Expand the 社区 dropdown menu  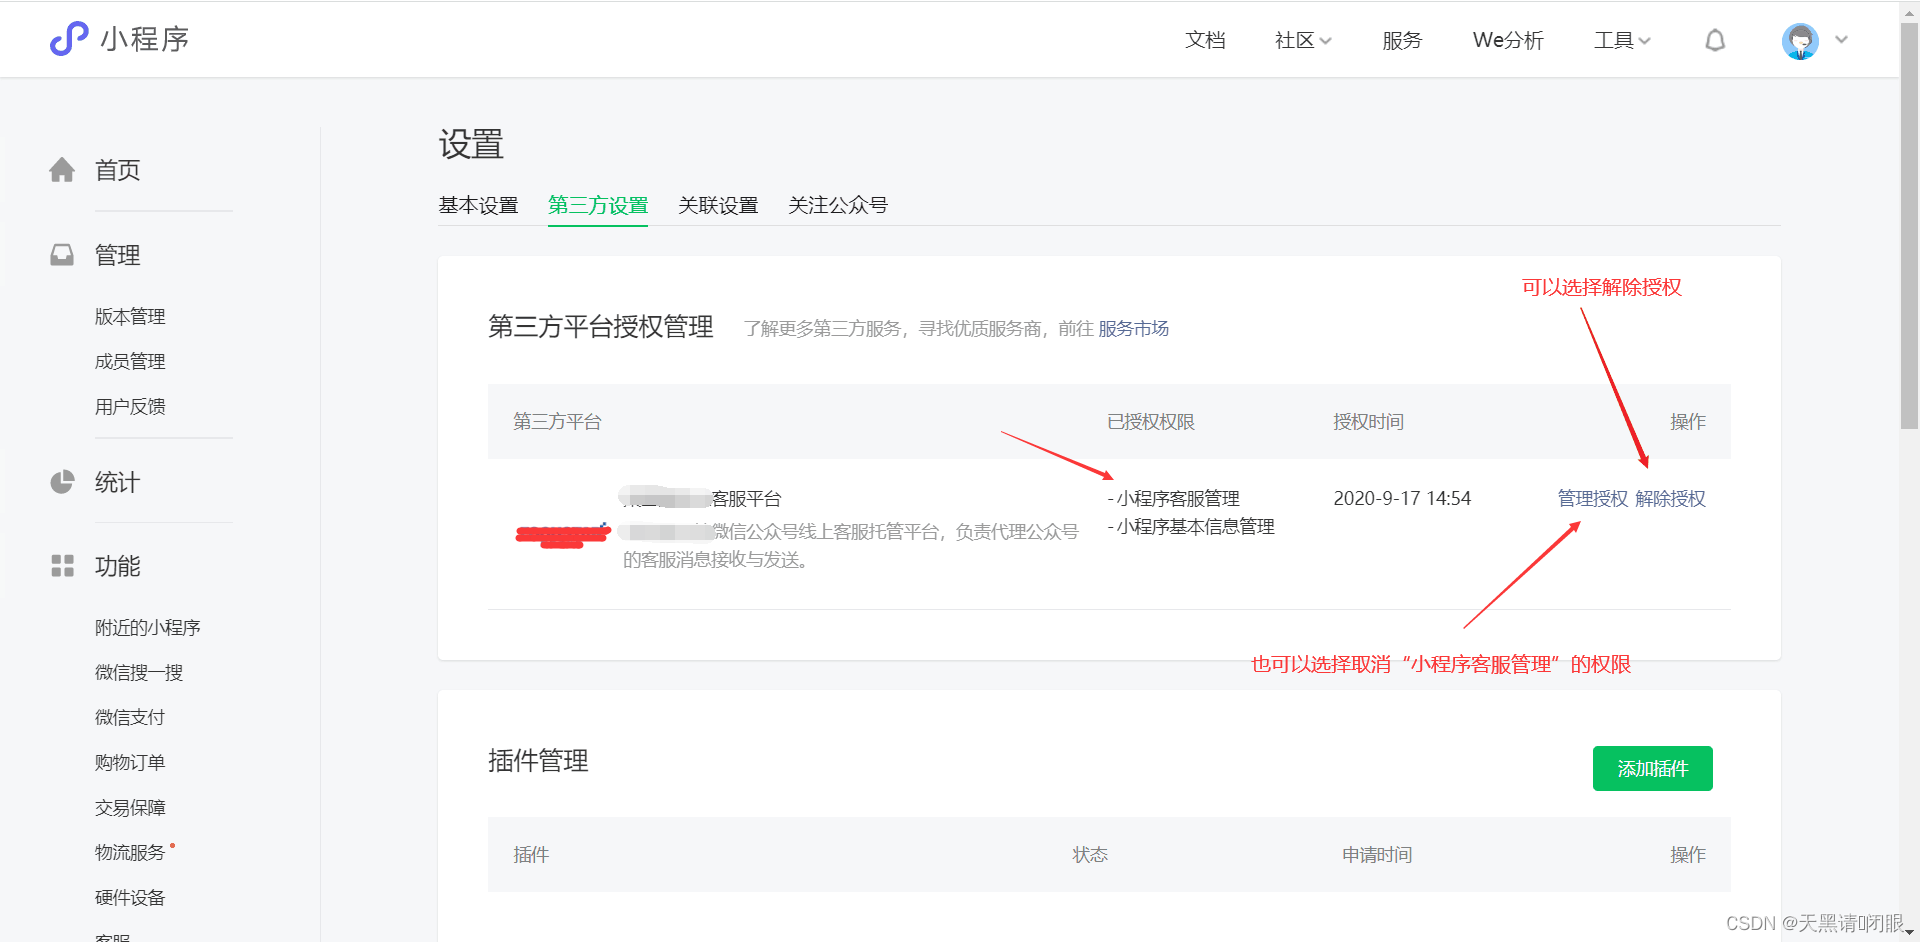(x=1302, y=40)
